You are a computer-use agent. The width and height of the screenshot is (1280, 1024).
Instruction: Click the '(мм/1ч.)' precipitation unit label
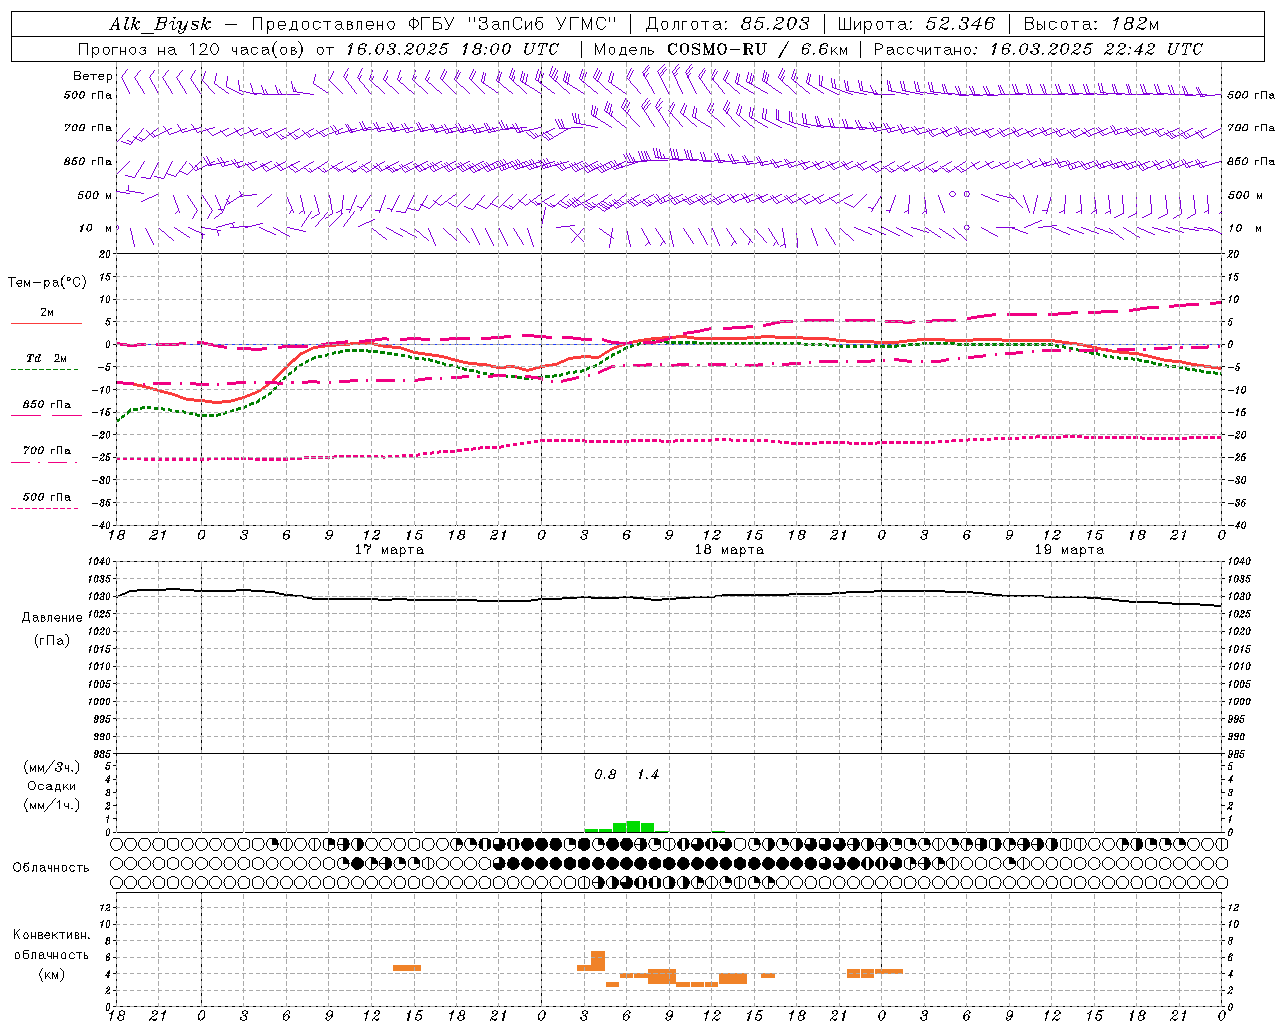coord(51,804)
